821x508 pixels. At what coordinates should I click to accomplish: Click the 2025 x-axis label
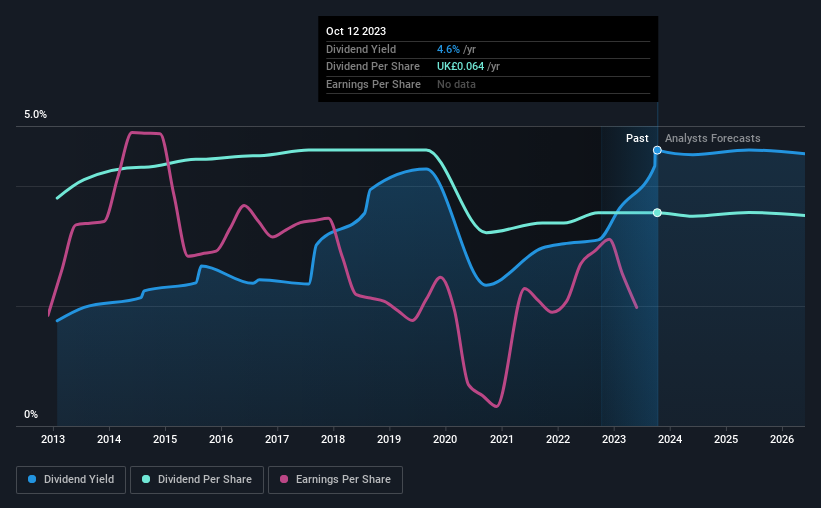(726, 439)
